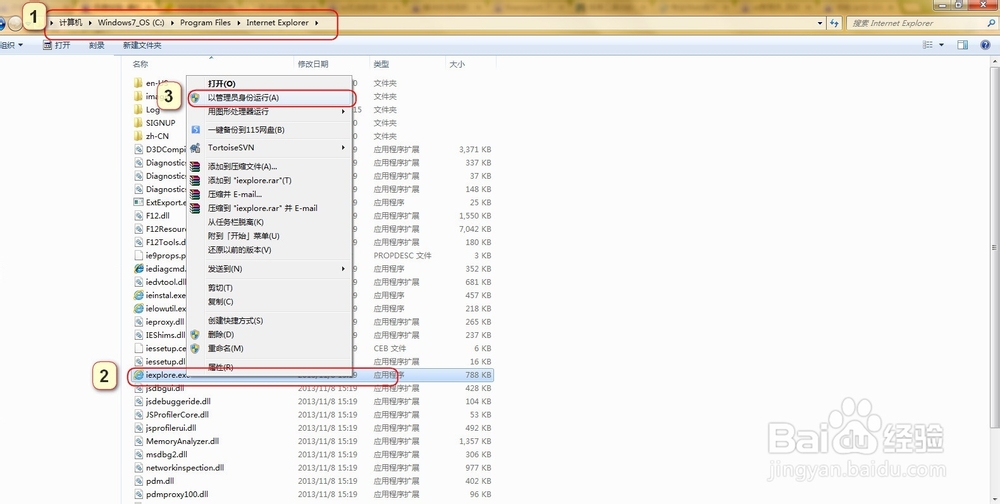Click the zh-CN folder icon
The width and height of the screenshot is (1000, 504).
pos(138,136)
